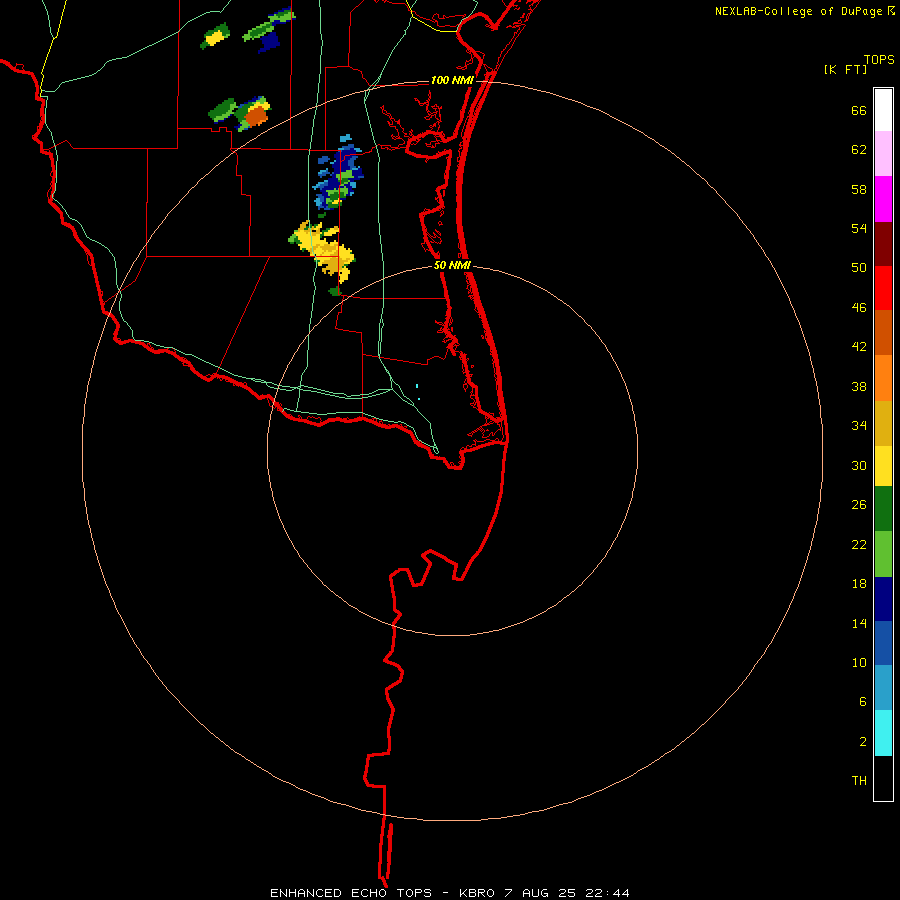Click the "7 AUG 25" date text
Screen dimensions: 900x900
540,893
